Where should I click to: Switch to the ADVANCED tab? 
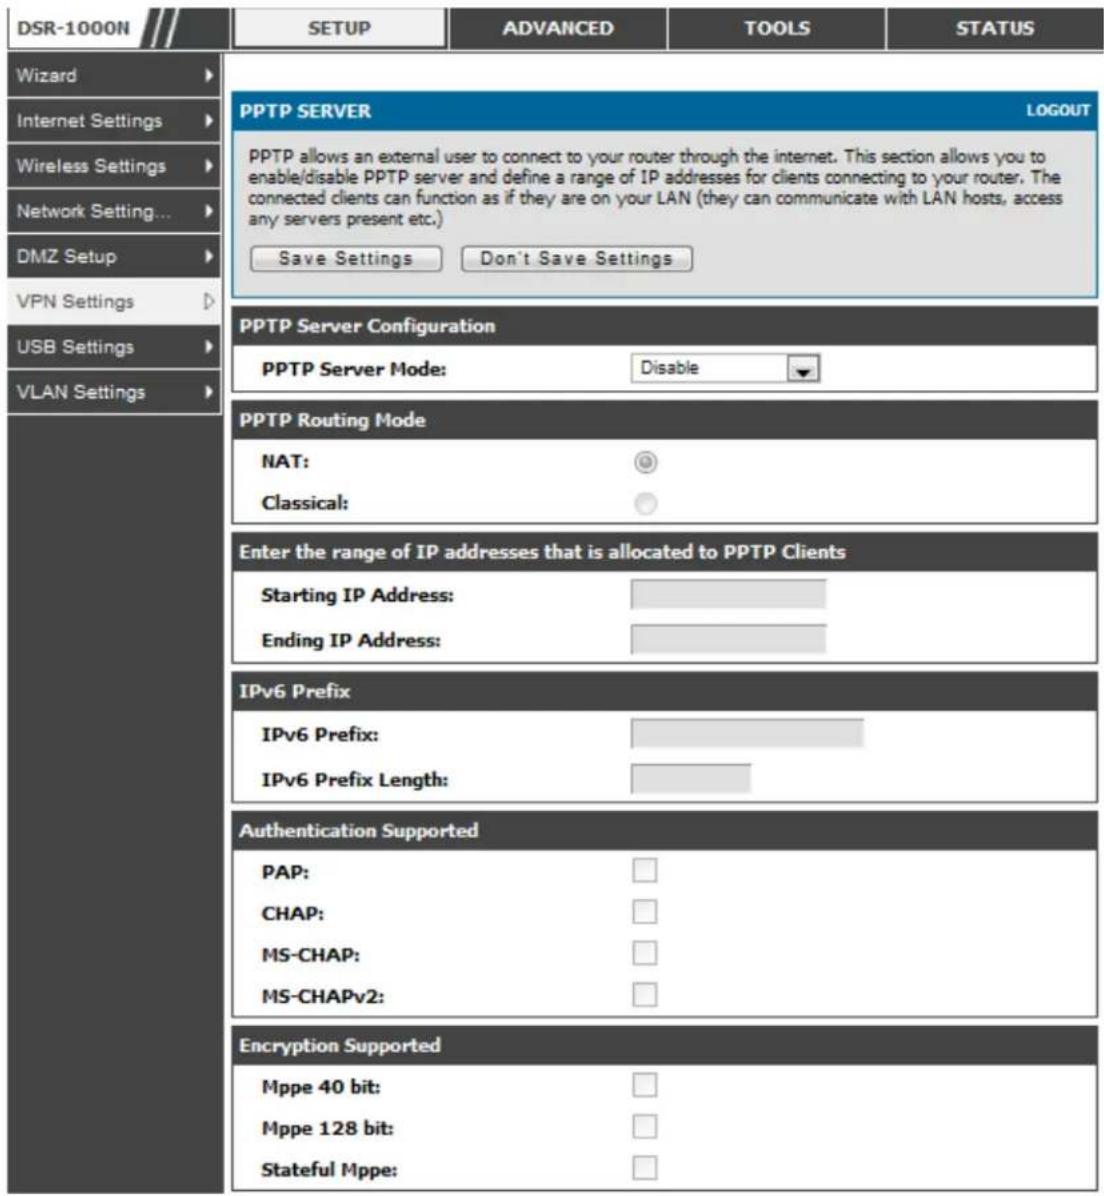[x=558, y=28]
